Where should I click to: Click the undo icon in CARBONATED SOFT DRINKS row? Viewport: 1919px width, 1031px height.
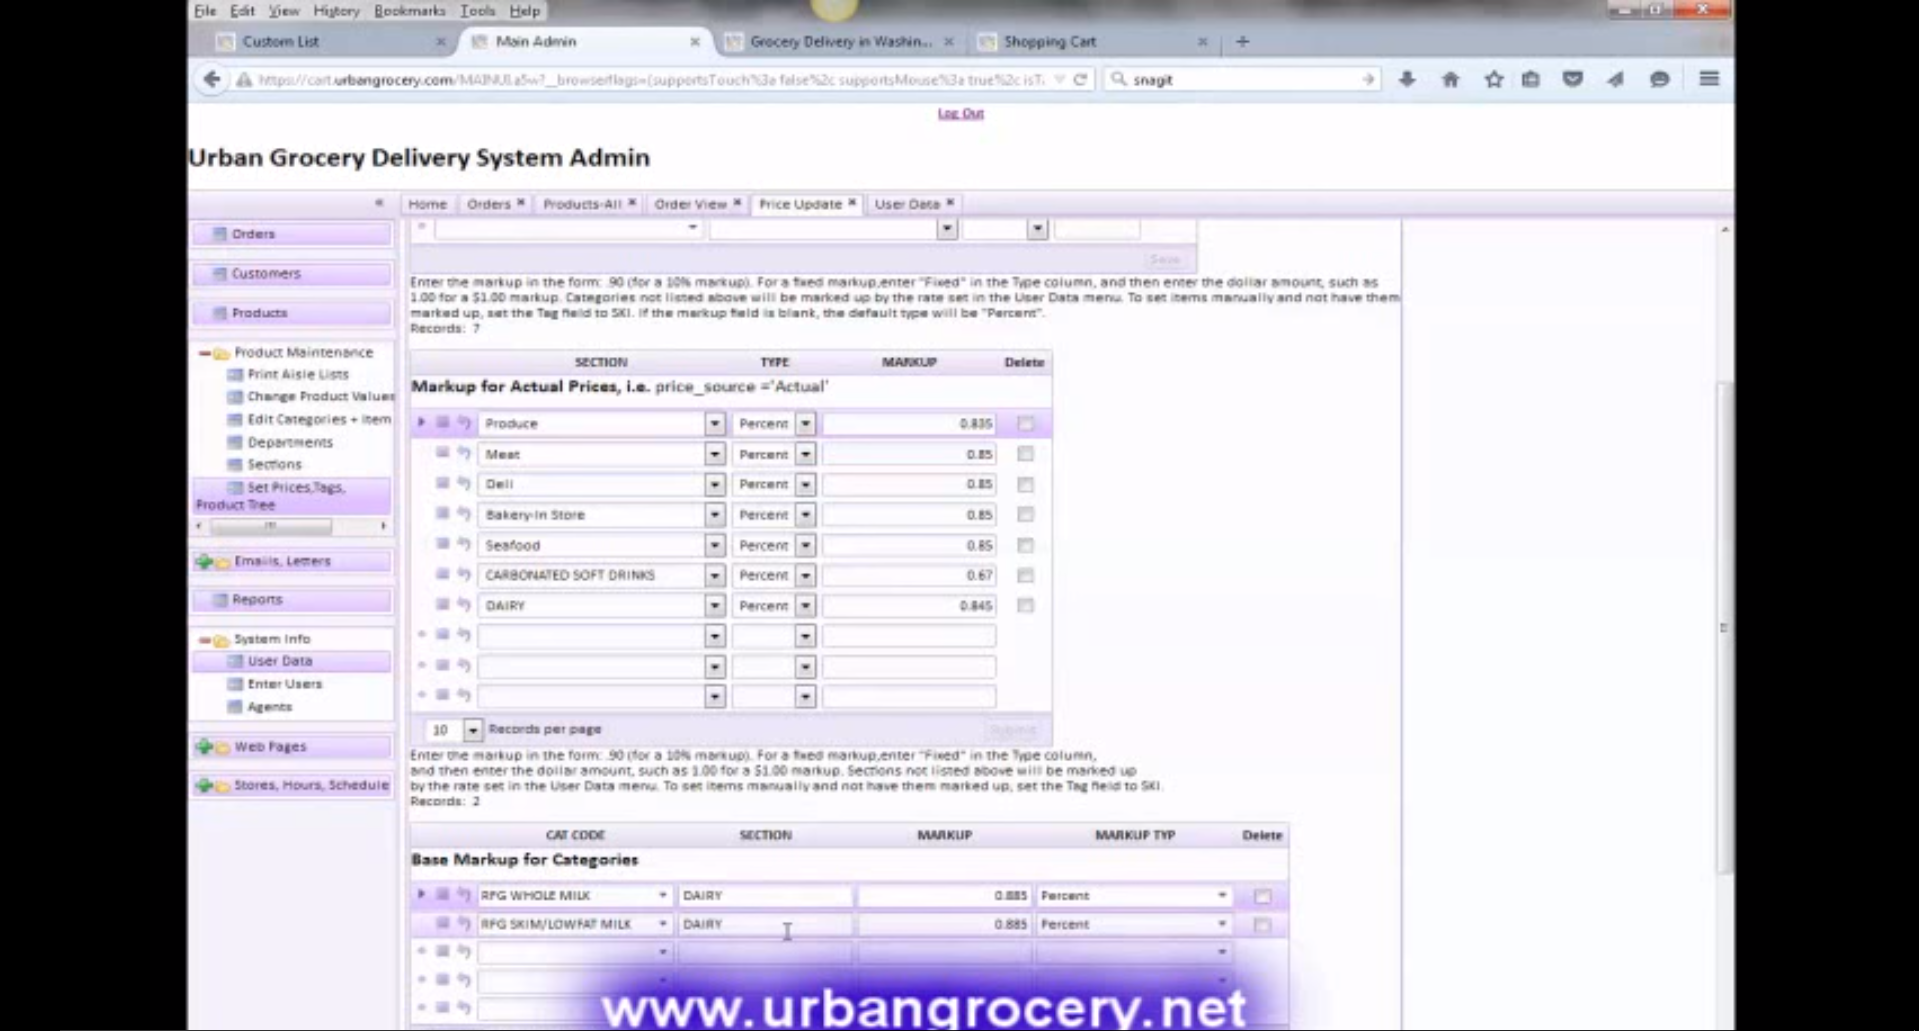[x=464, y=574]
